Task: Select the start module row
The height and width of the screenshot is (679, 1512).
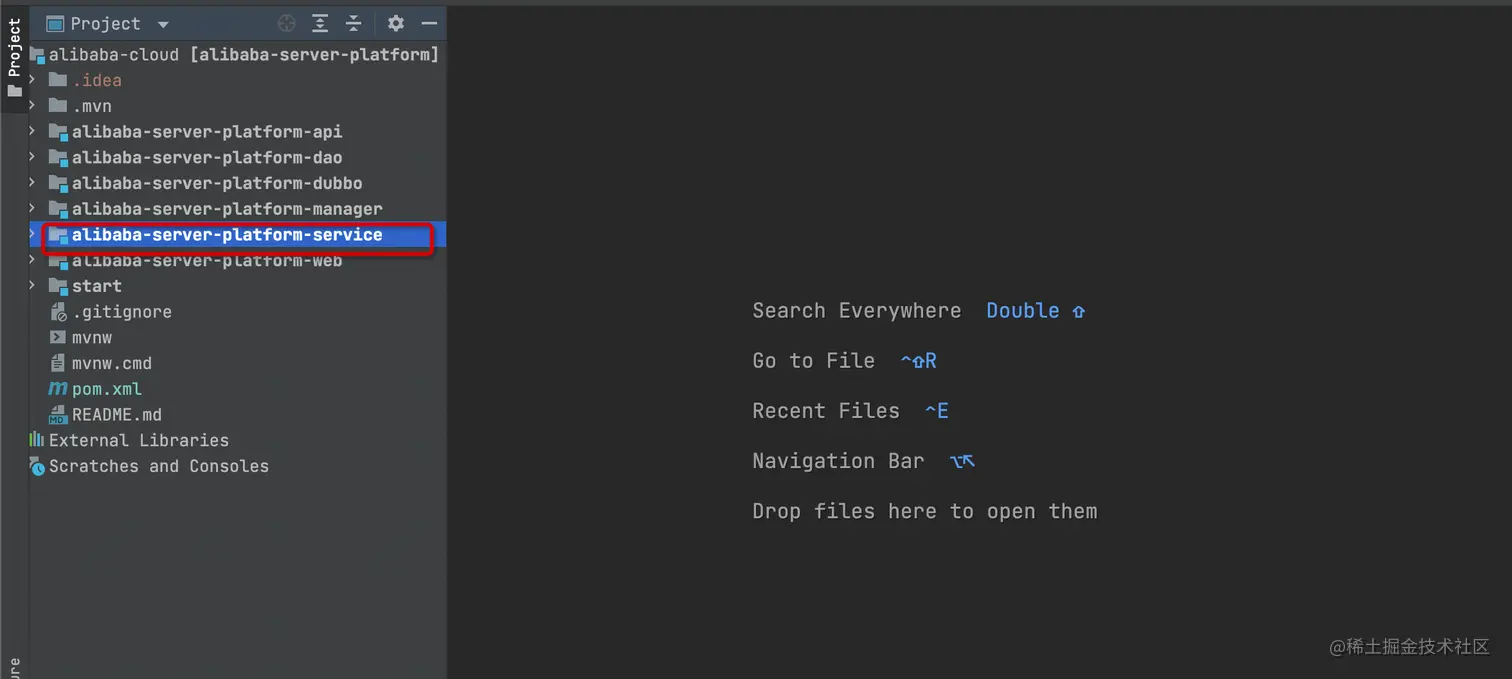Action: coord(238,286)
